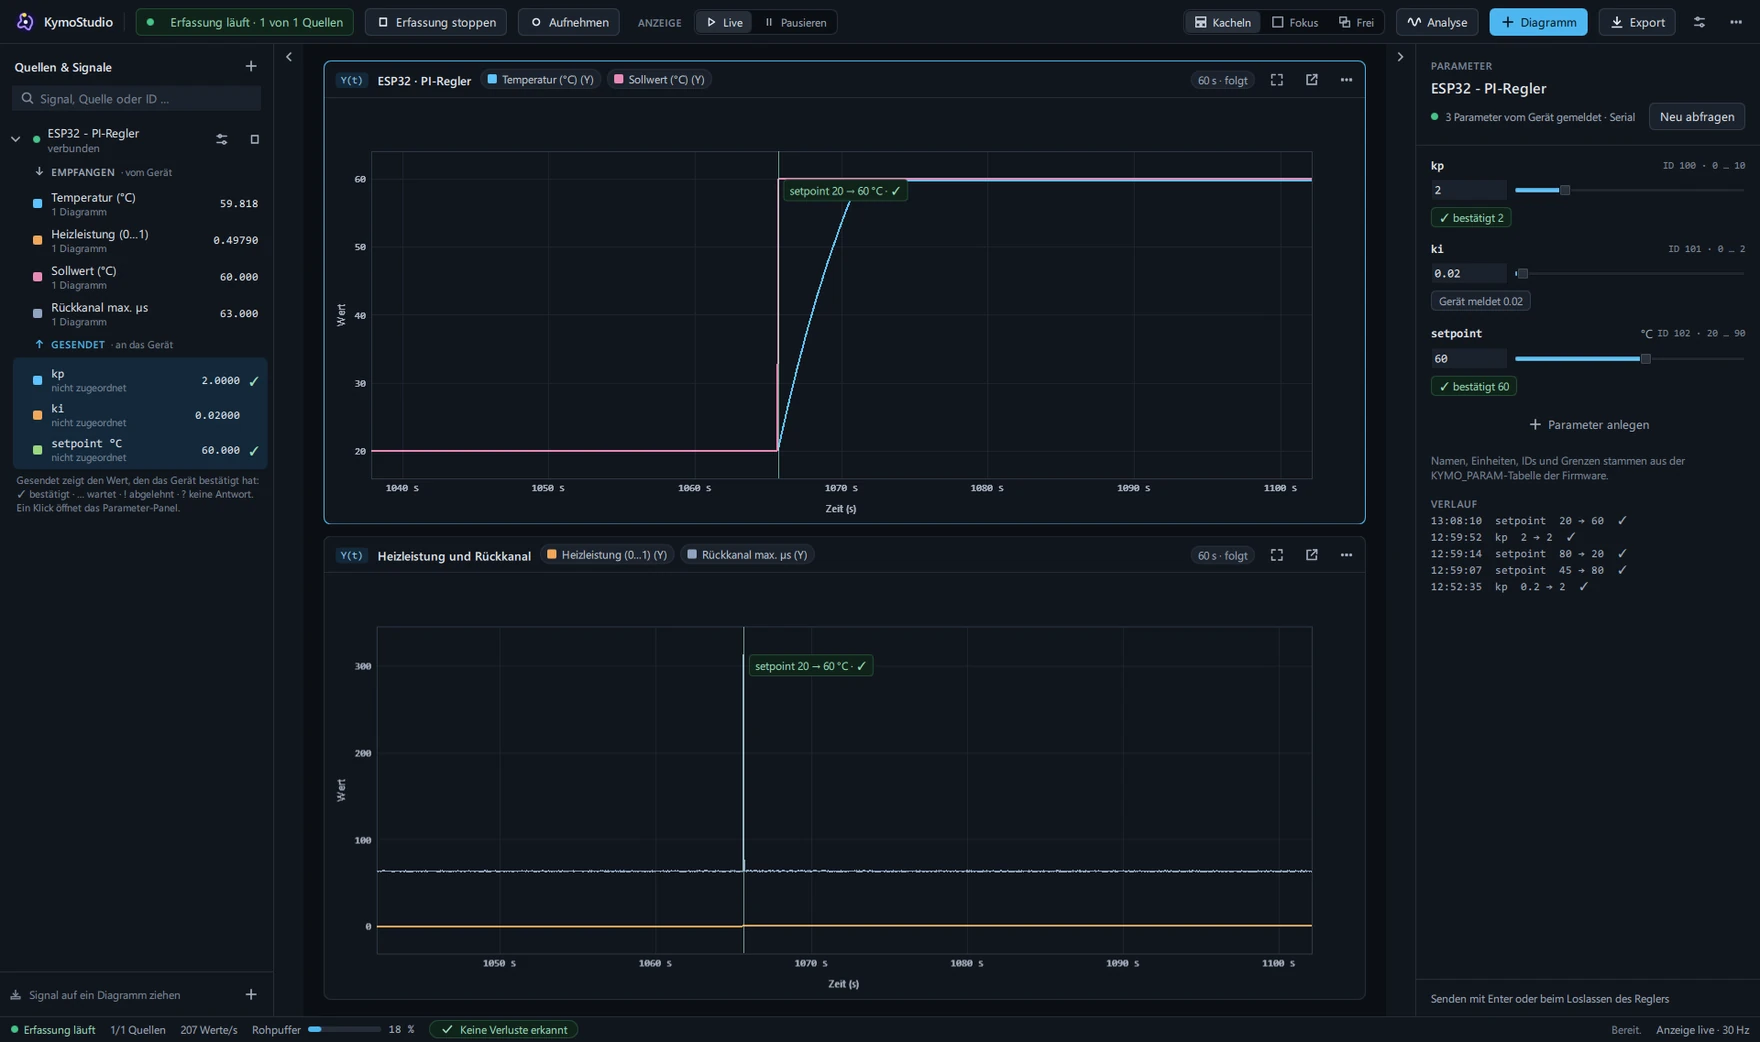Collapse the right parameter panel chevron
The height and width of the screenshot is (1042, 1760).
click(x=1400, y=57)
